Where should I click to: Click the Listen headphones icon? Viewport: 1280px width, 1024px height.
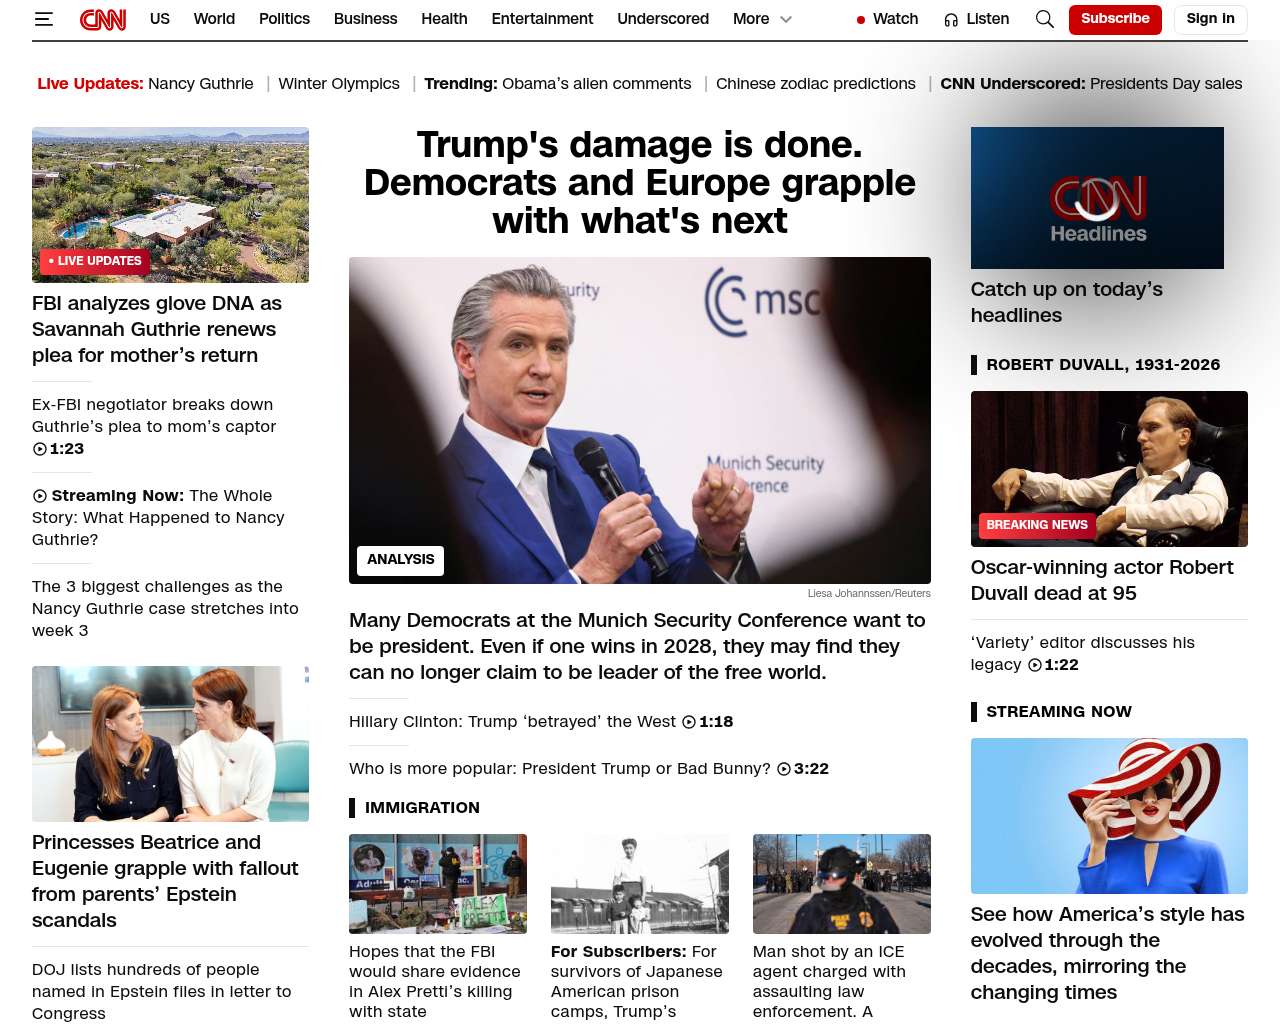coord(951,20)
